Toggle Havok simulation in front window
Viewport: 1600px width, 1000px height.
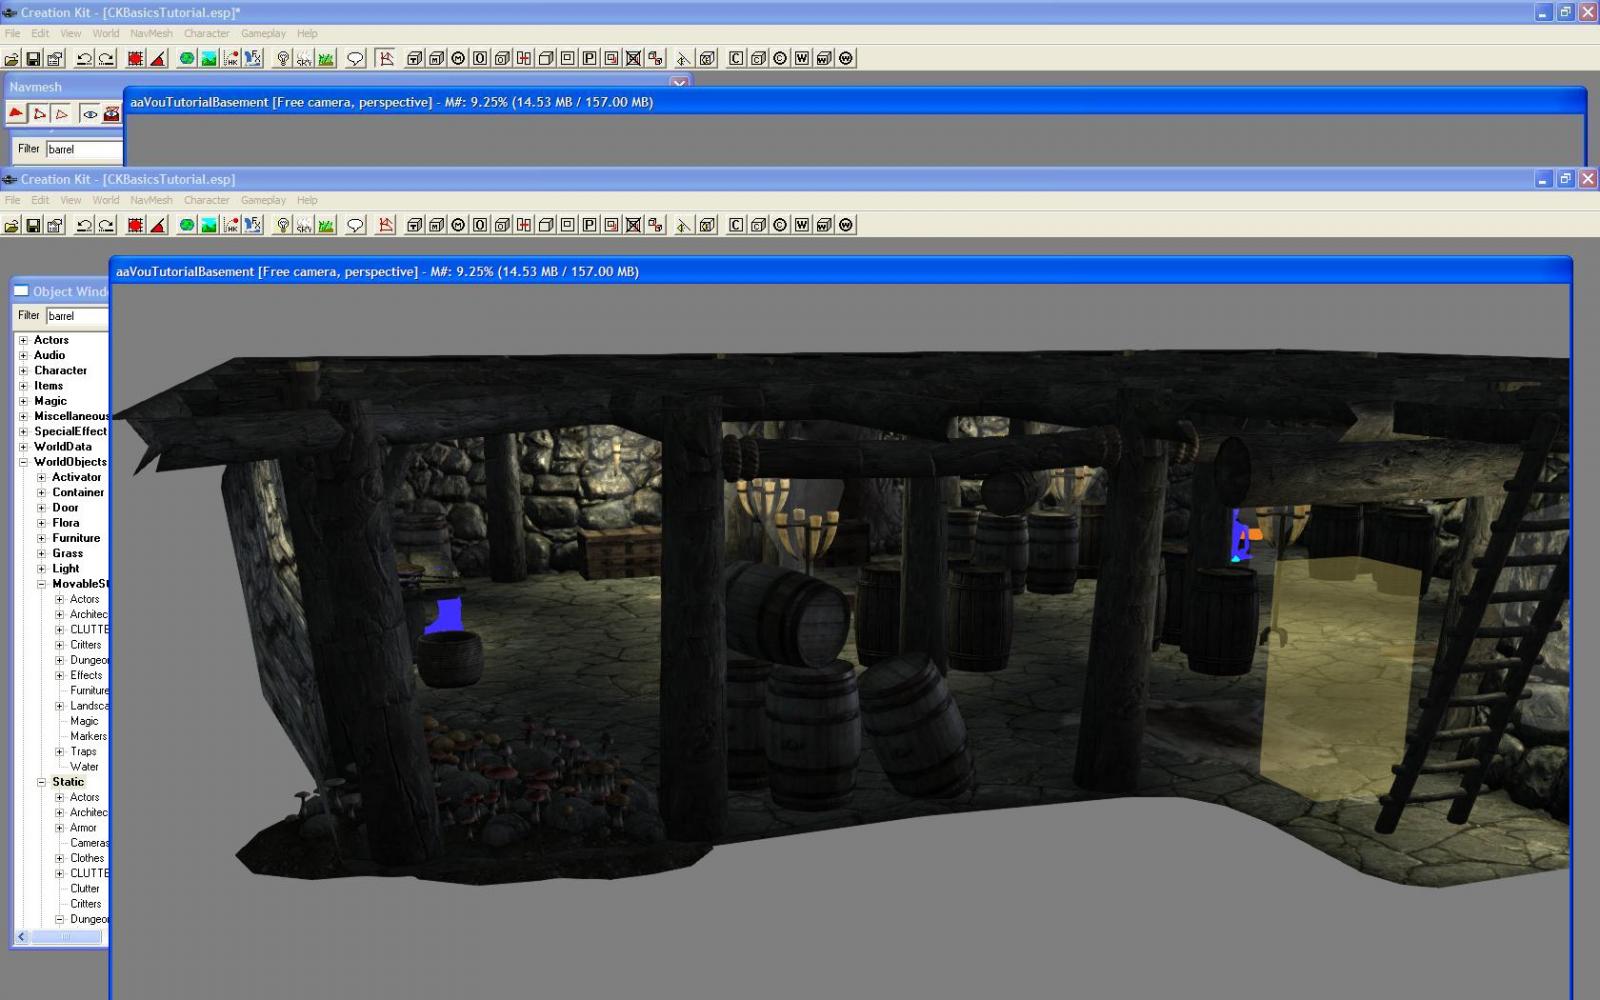(231, 226)
